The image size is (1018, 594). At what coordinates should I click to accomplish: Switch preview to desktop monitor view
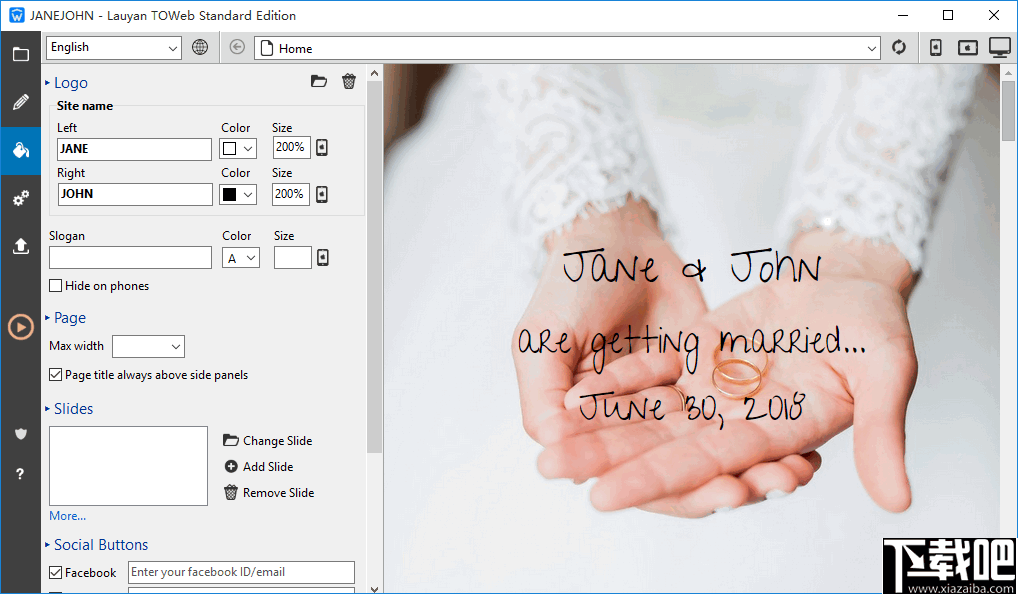pos(999,47)
